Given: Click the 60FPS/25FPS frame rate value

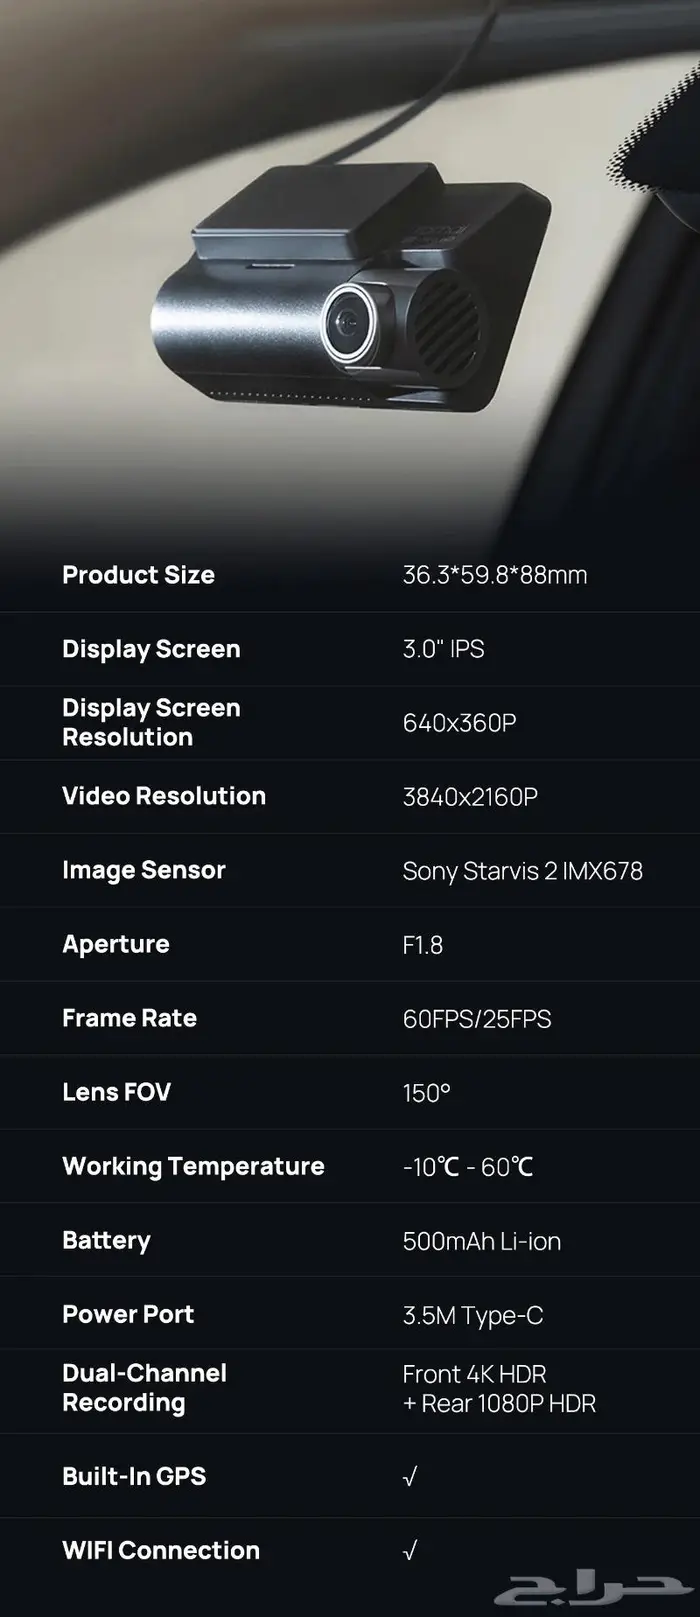Looking at the screenshot, I should [x=476, y=1019].
